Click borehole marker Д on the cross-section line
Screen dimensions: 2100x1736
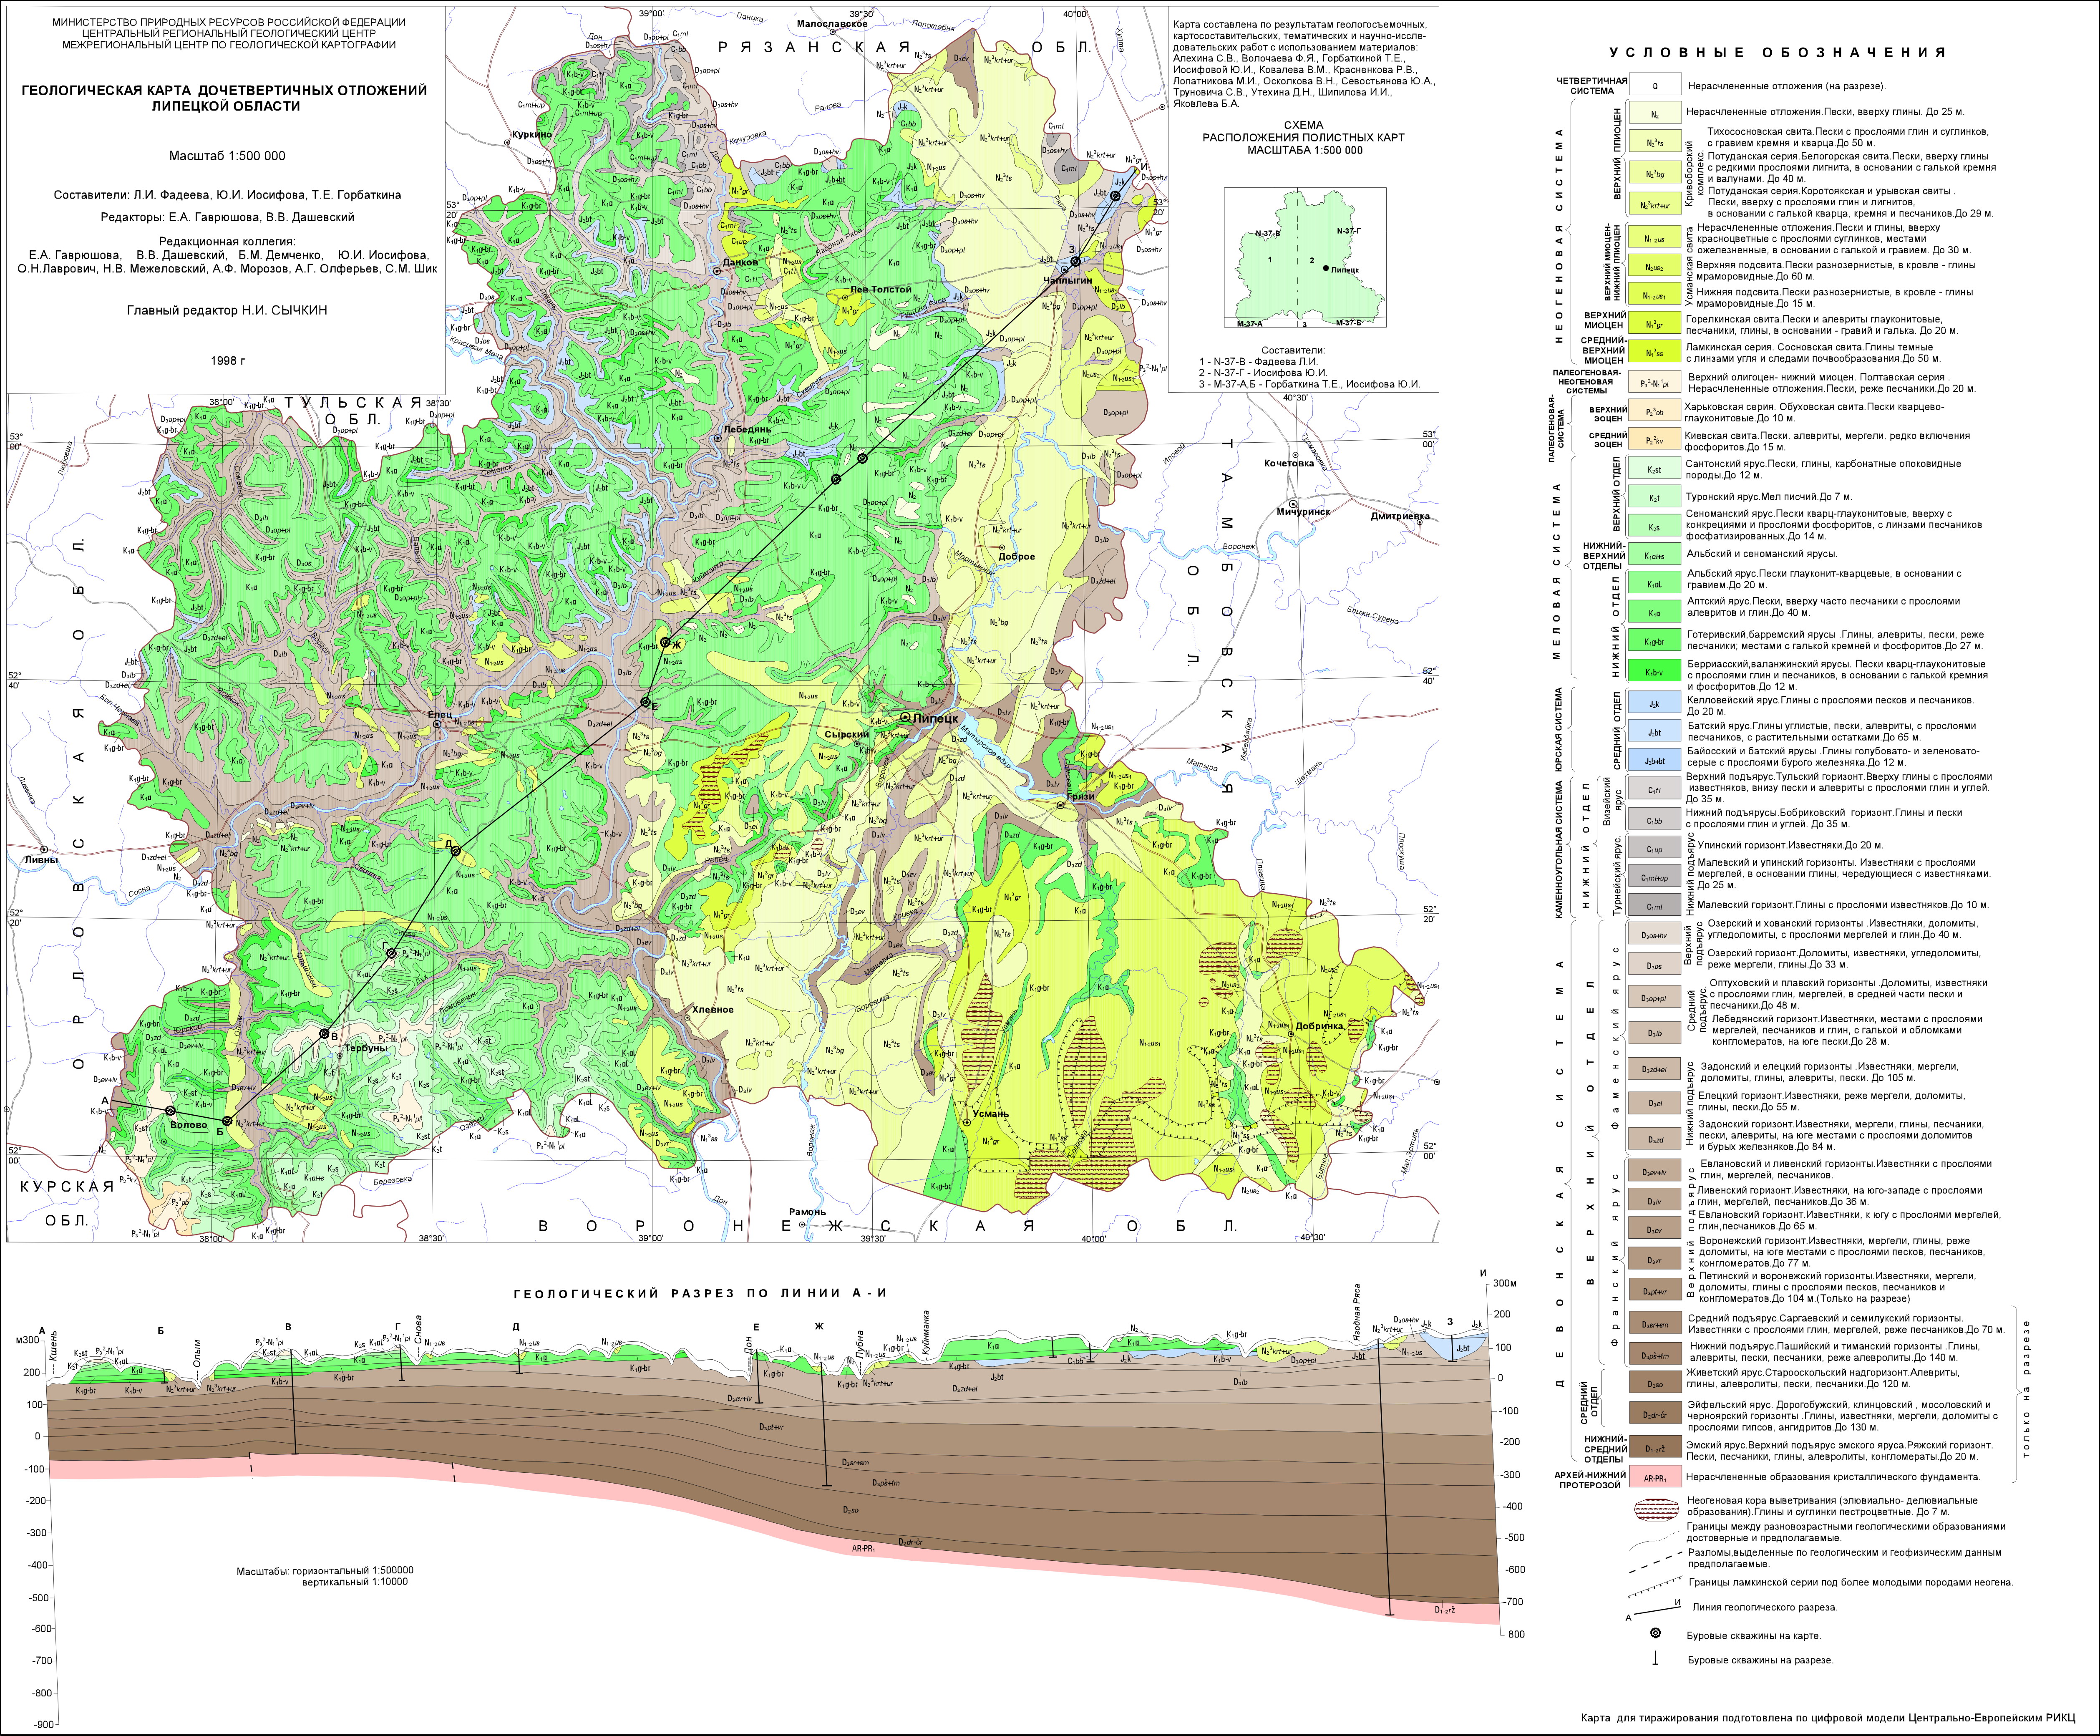(455, 851)
